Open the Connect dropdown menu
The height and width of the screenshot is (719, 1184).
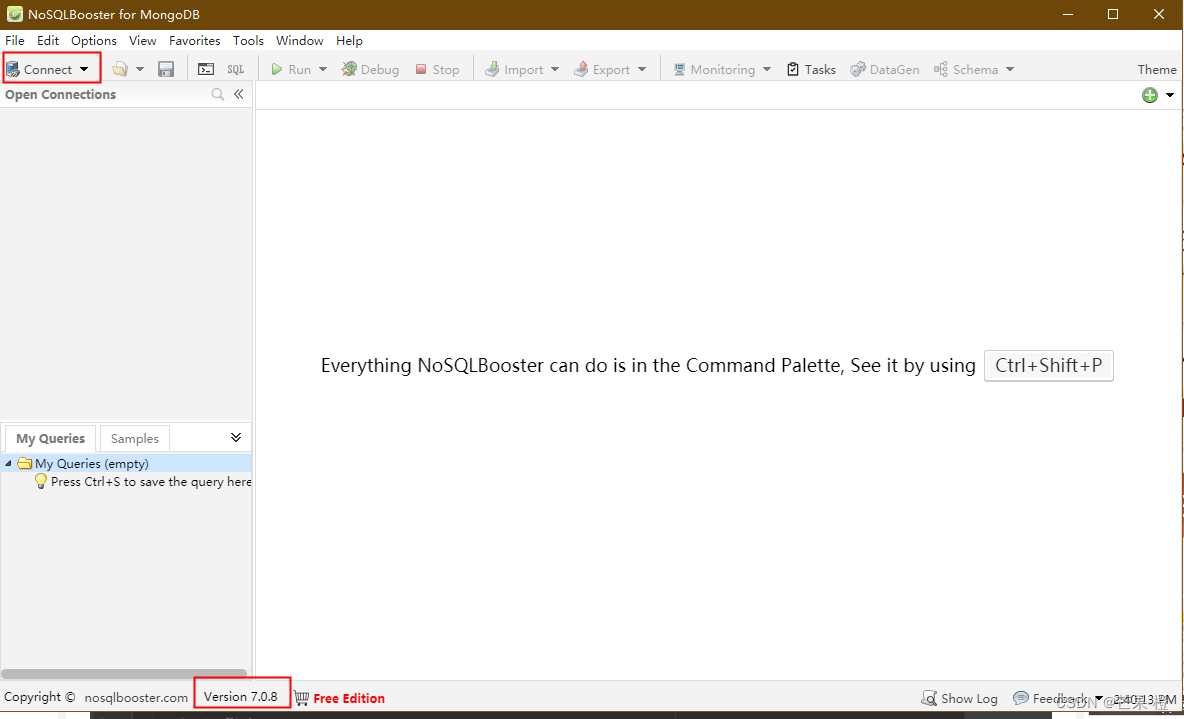click(x=85, y=68)
